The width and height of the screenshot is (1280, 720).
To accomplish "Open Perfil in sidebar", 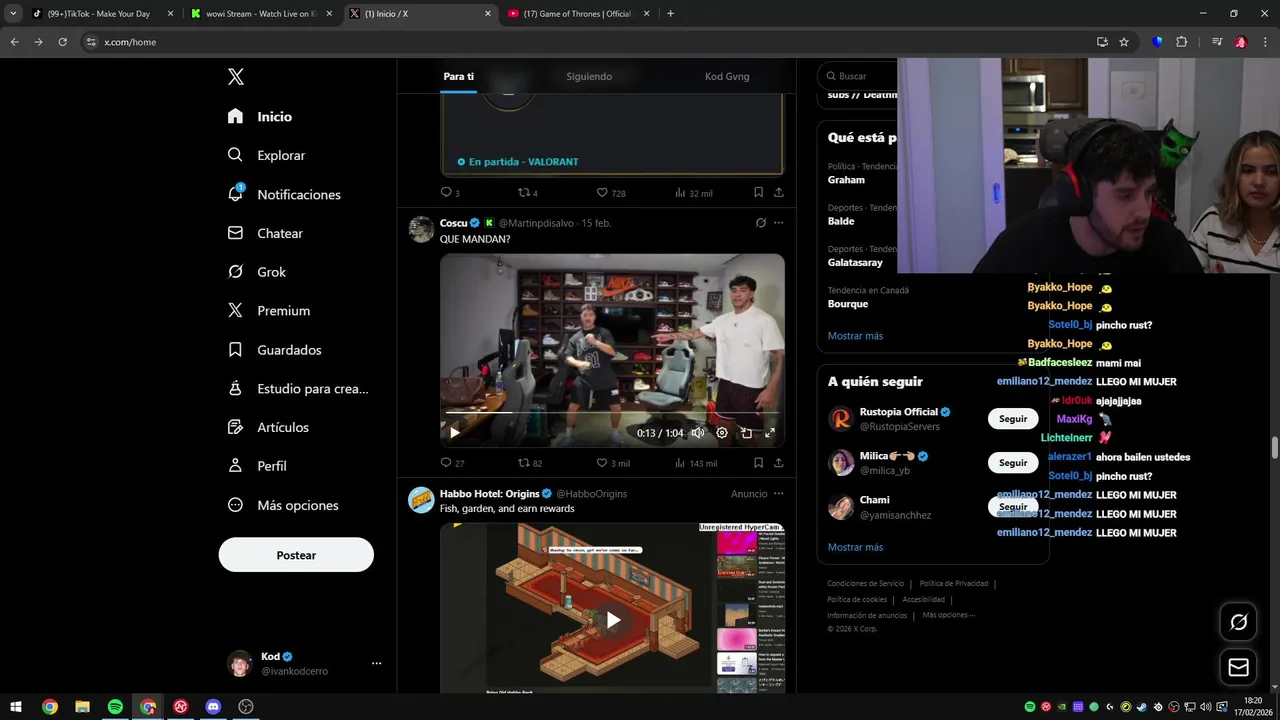I will click(x=257, y=466).
